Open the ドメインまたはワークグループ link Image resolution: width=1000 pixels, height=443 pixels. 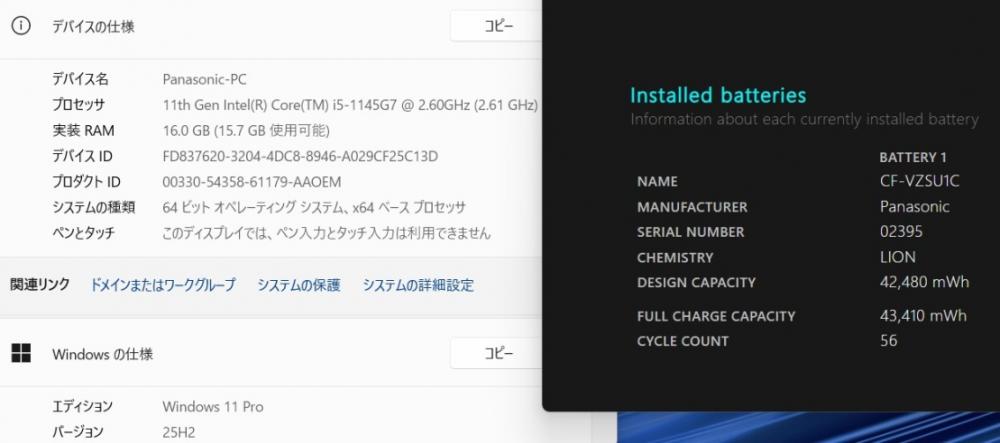pyautogui.click(x=163, y=285)
